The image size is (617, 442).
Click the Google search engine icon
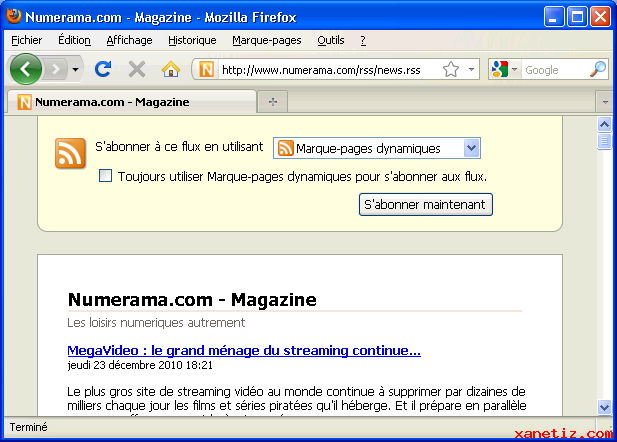click(500, 70)
